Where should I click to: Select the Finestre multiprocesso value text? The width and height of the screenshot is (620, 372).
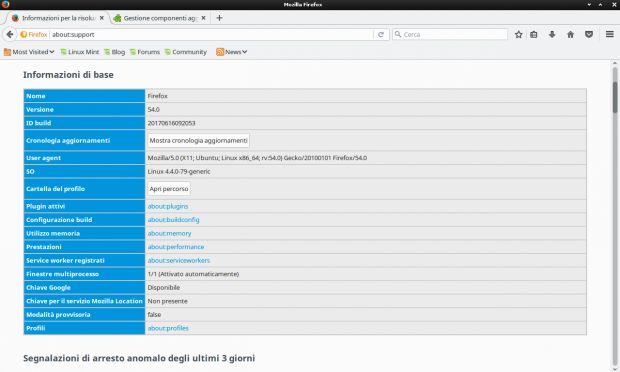pos(193,274)
